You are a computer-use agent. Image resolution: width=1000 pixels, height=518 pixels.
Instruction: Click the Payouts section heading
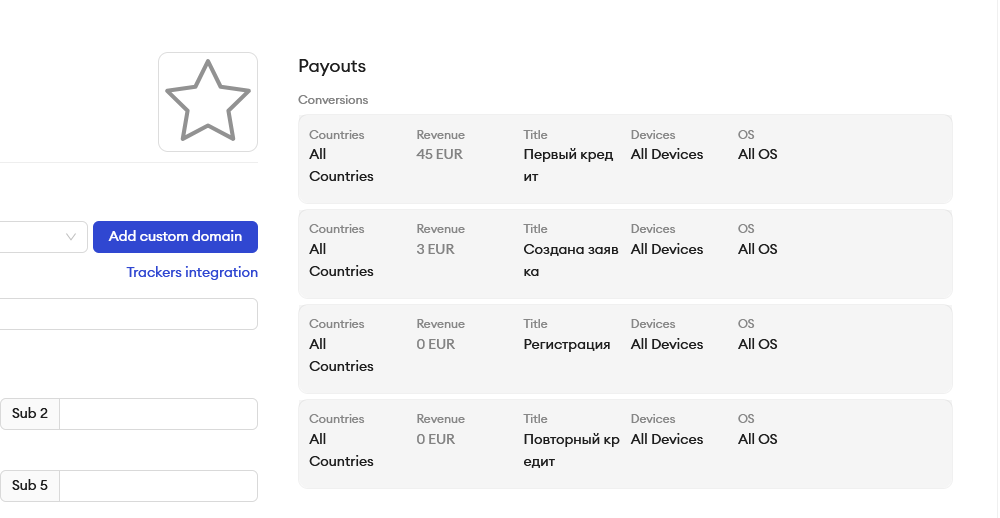pos(332,66)
